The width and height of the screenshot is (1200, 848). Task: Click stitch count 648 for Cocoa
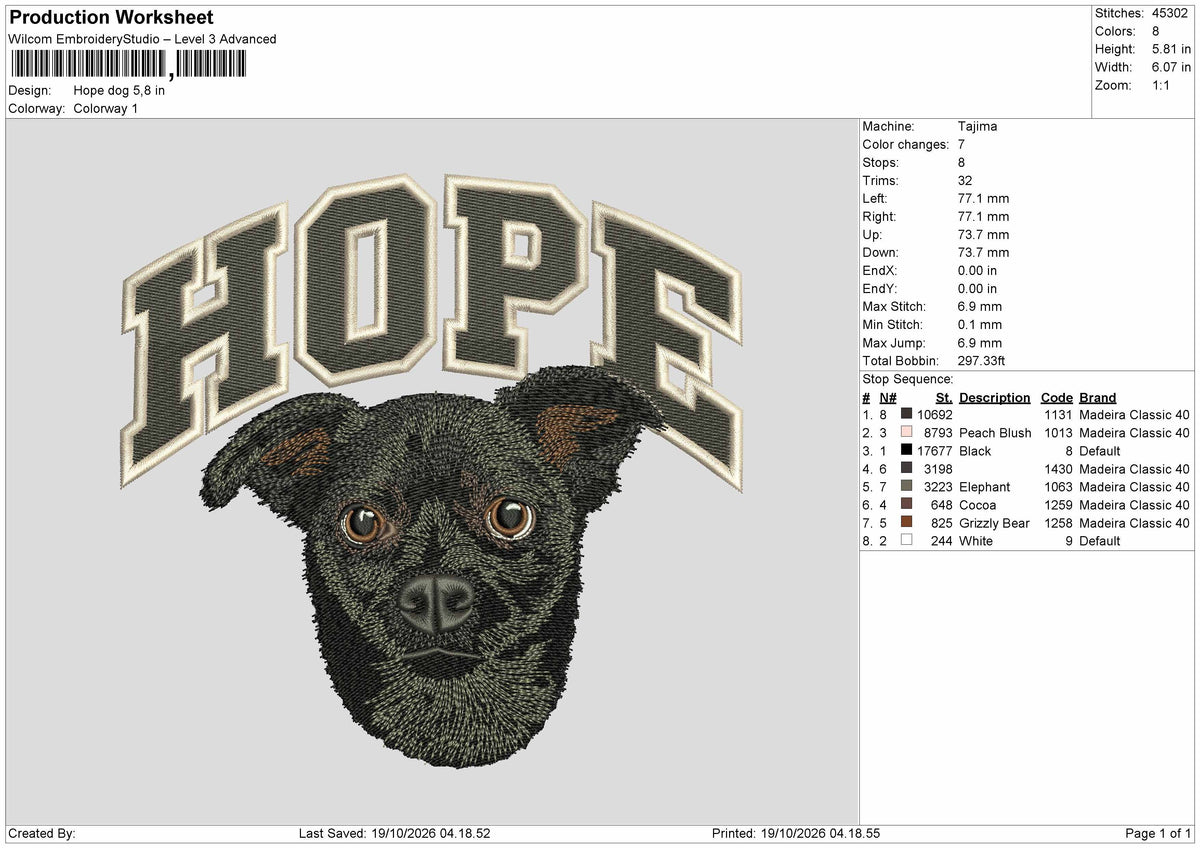coord(942,504)
